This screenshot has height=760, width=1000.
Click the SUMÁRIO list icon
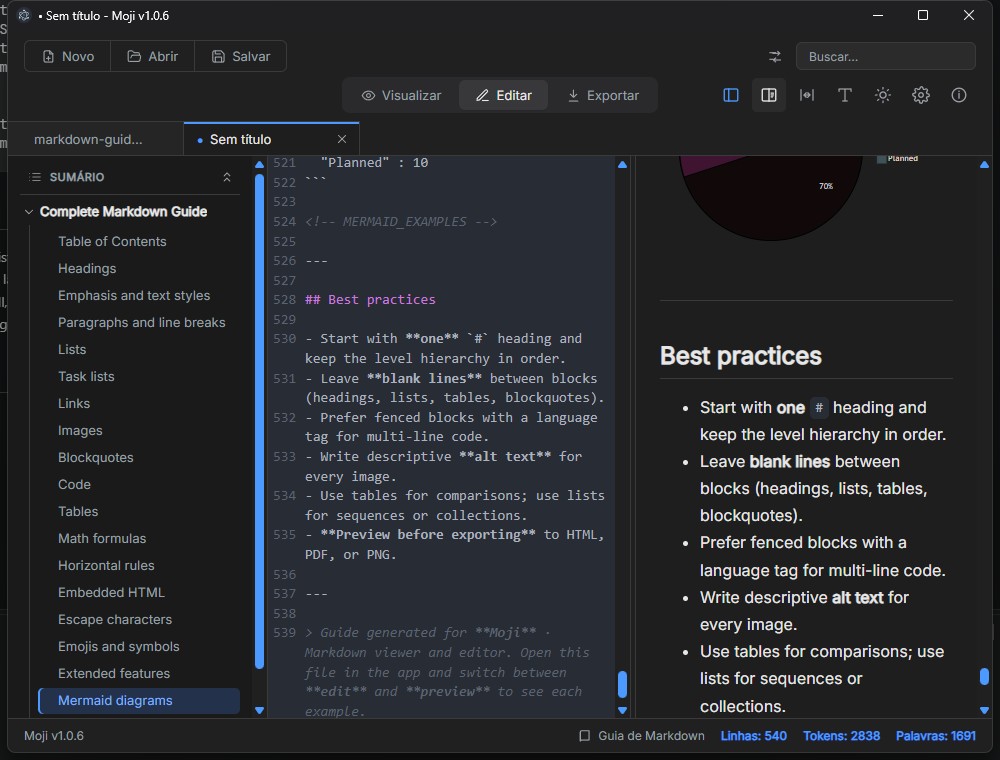pyautogui.click(x=35, y=177)
